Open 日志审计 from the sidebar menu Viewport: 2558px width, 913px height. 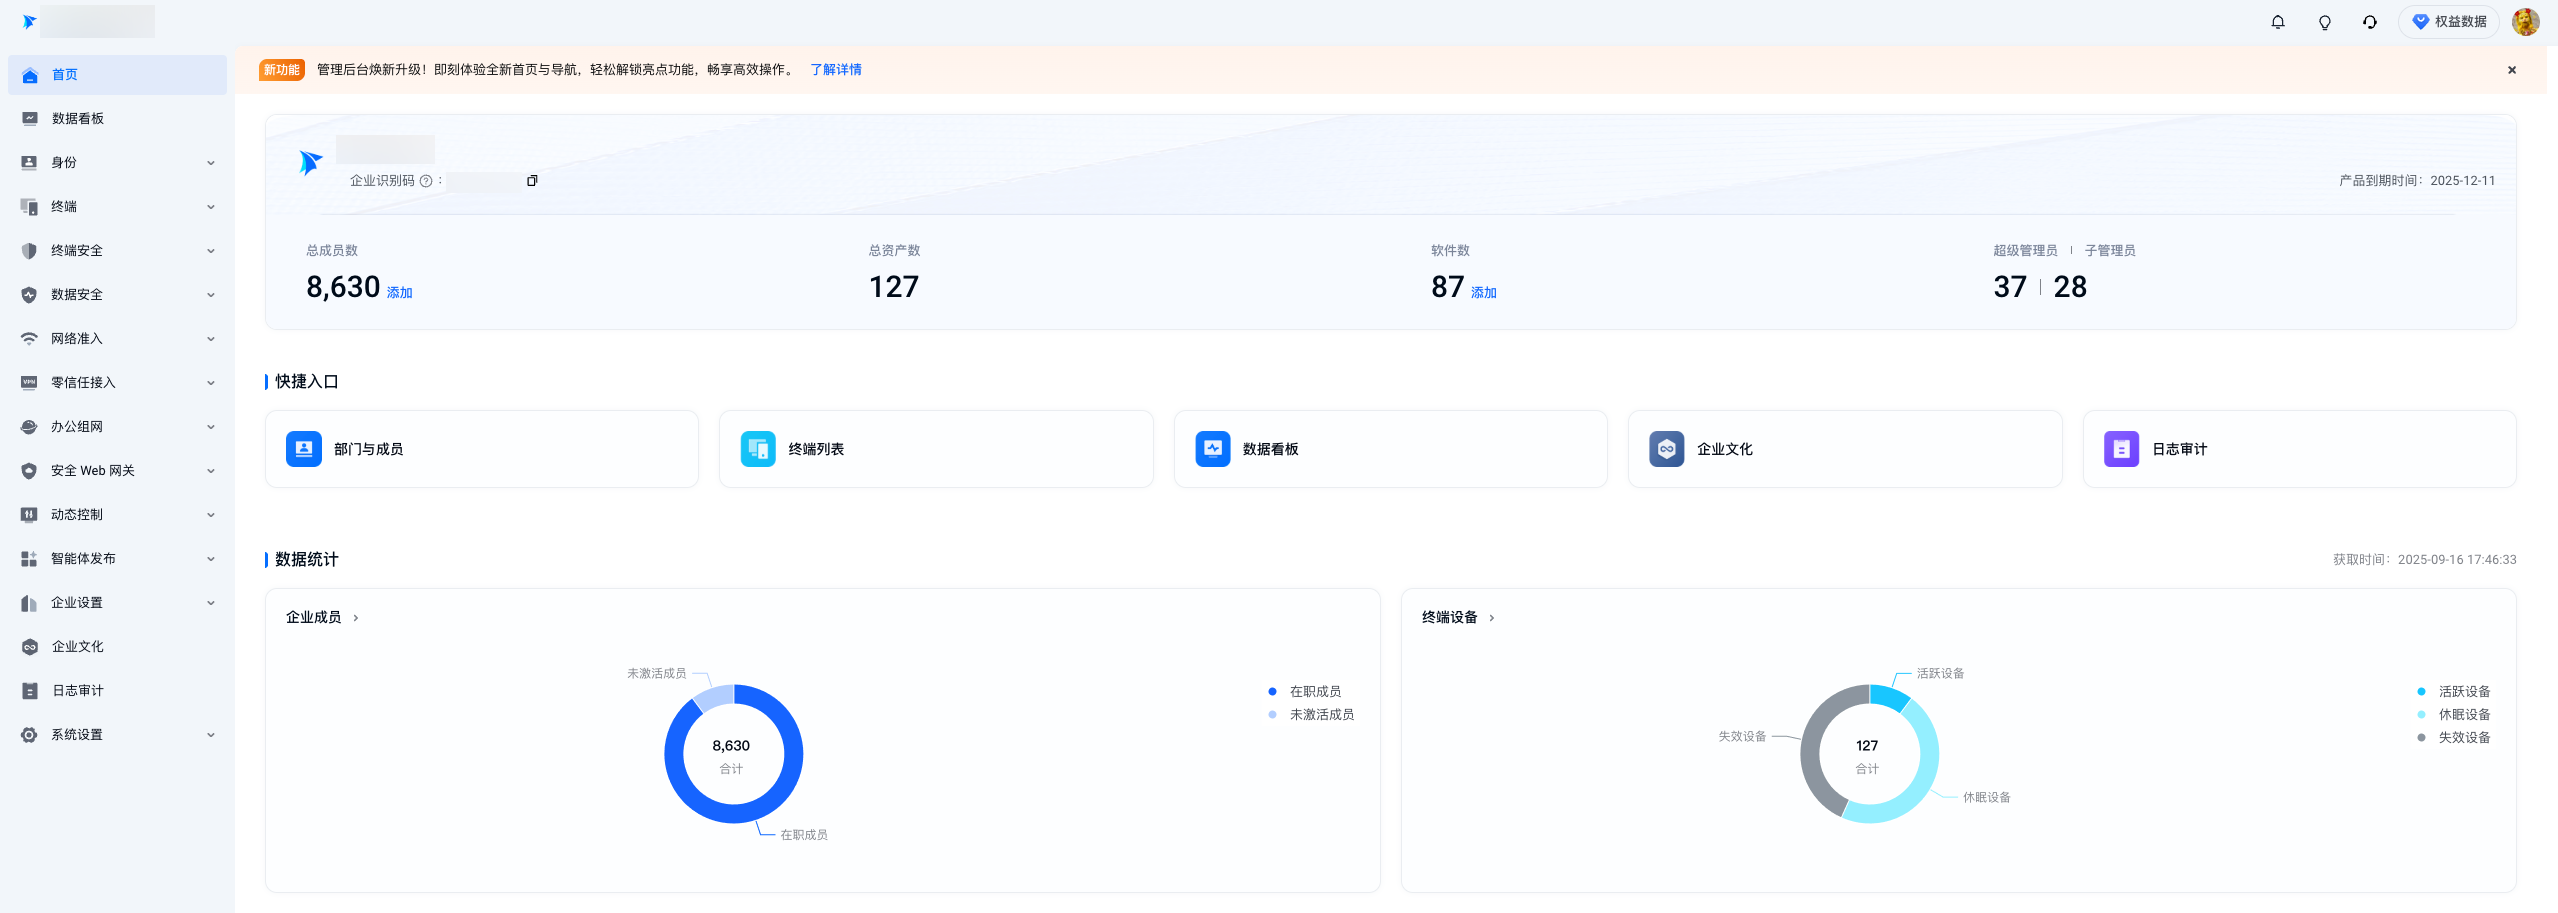pyautogui.click(x=117, y=691)
